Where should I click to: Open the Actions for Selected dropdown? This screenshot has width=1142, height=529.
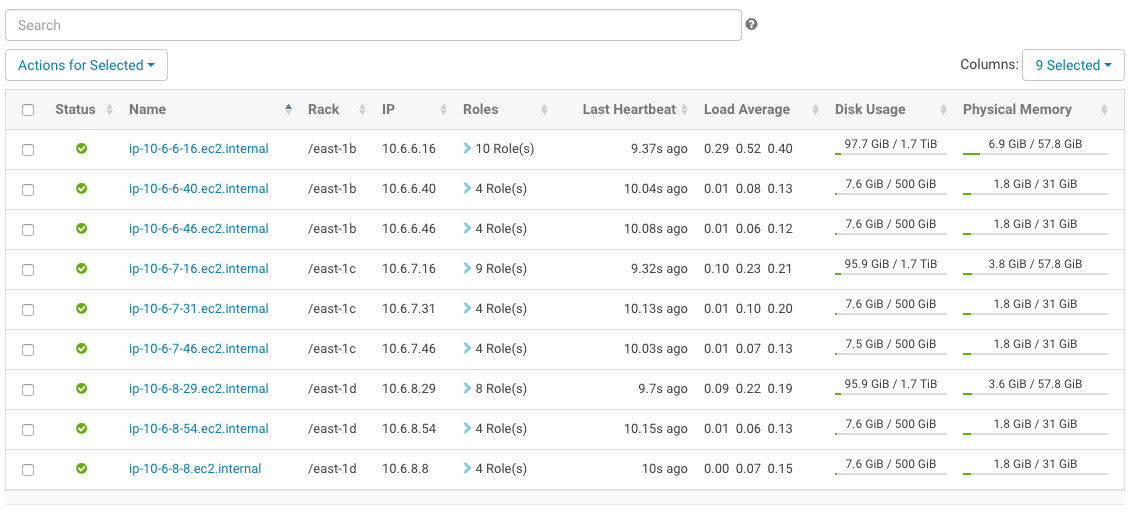click(86, 65)
